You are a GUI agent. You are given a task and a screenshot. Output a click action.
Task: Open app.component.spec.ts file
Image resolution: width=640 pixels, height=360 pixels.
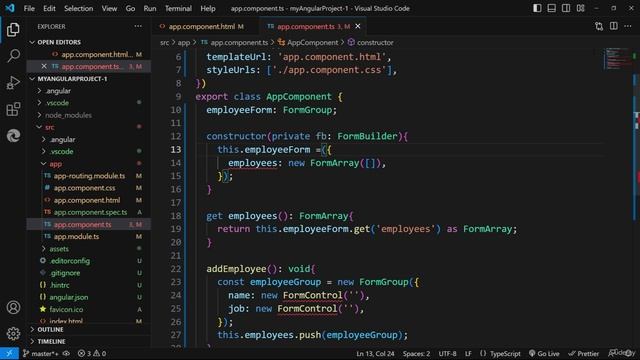click(89, 212)
